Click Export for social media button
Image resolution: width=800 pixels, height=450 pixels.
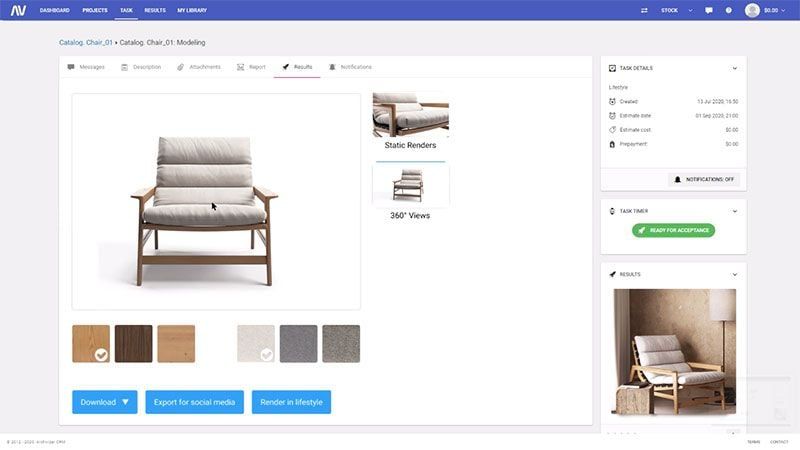(194, 402)
